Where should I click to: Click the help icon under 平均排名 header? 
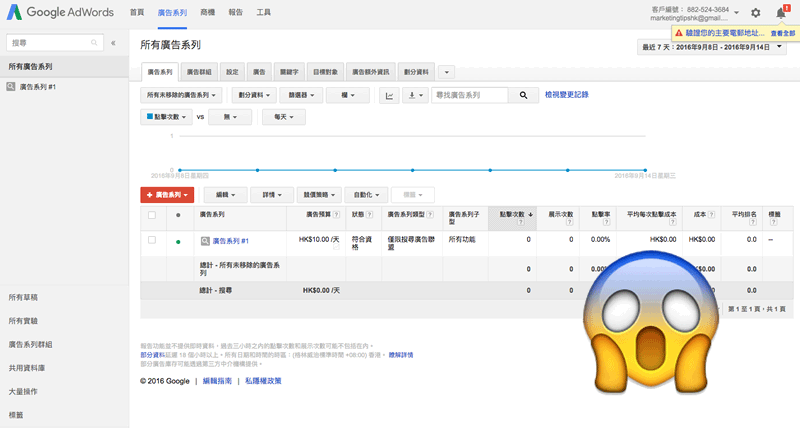753,222
